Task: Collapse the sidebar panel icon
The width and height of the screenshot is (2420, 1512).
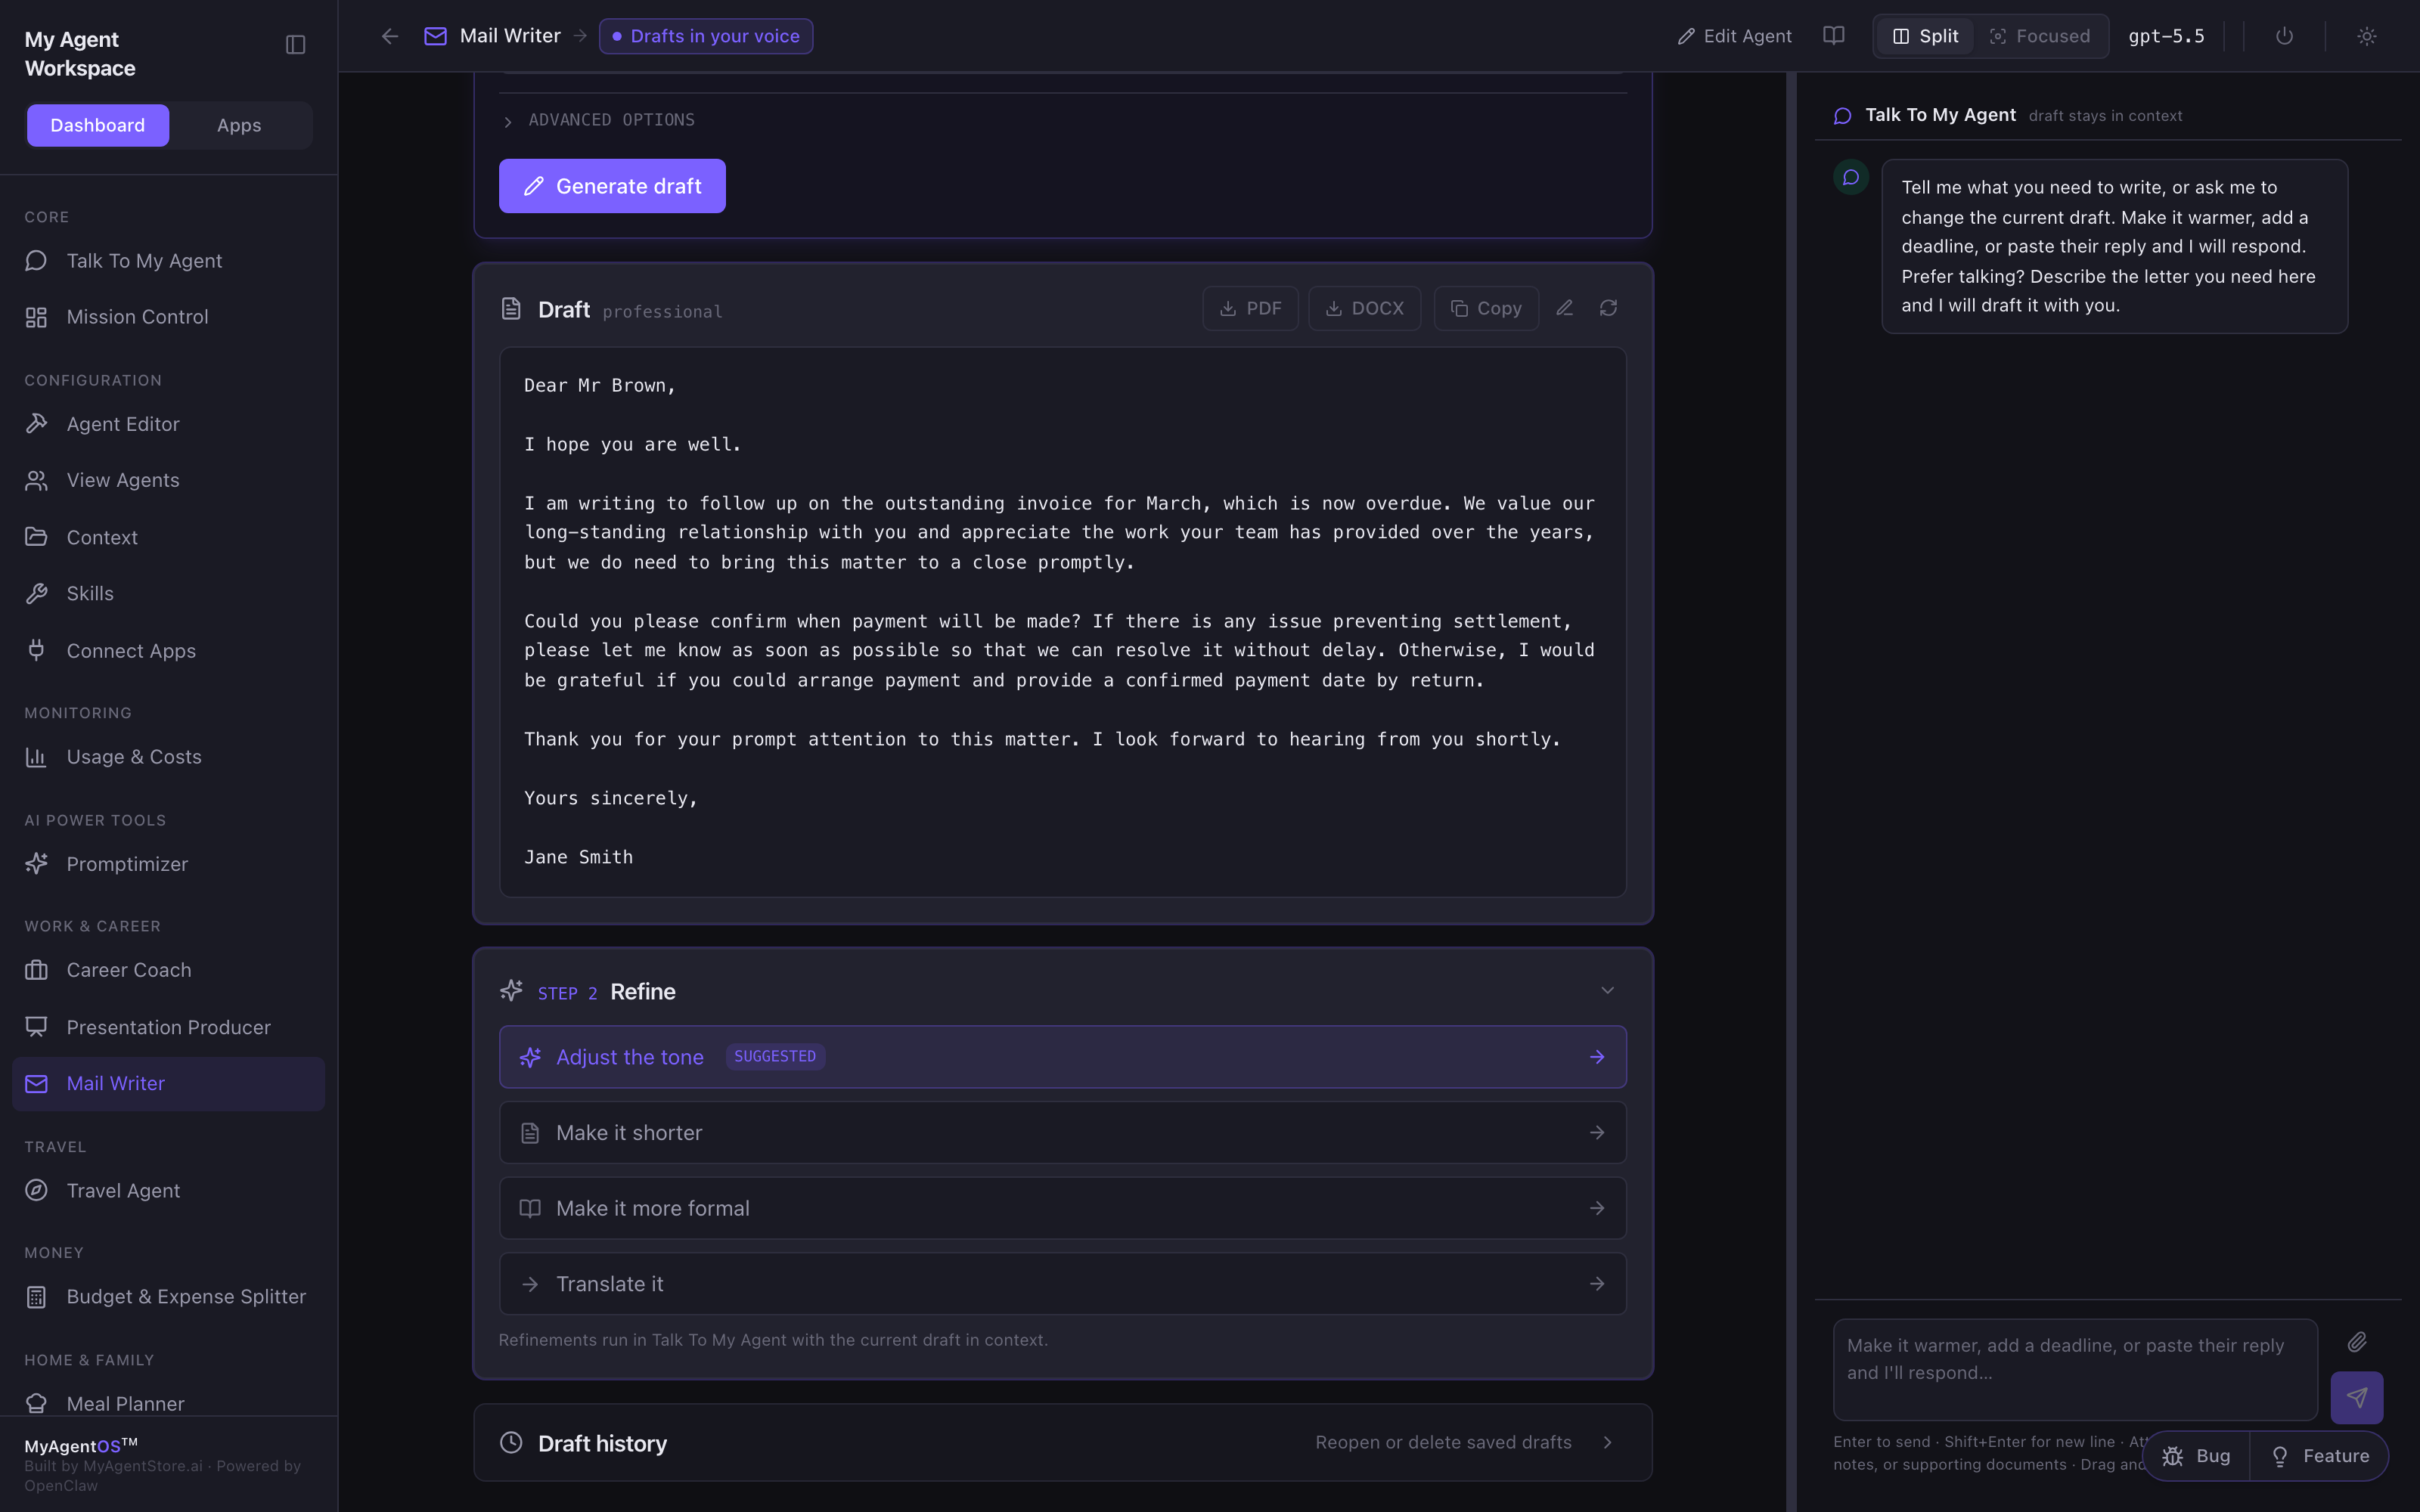Action: click(295, 45)
